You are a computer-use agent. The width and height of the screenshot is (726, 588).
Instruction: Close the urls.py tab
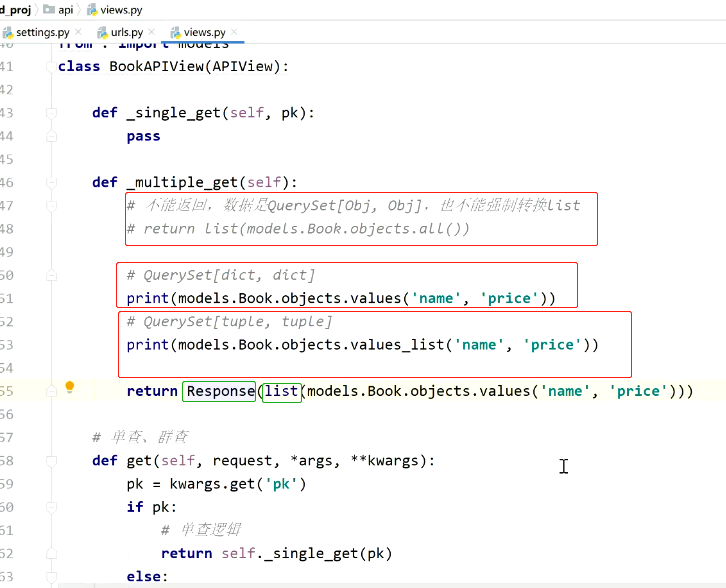[151, 32]
